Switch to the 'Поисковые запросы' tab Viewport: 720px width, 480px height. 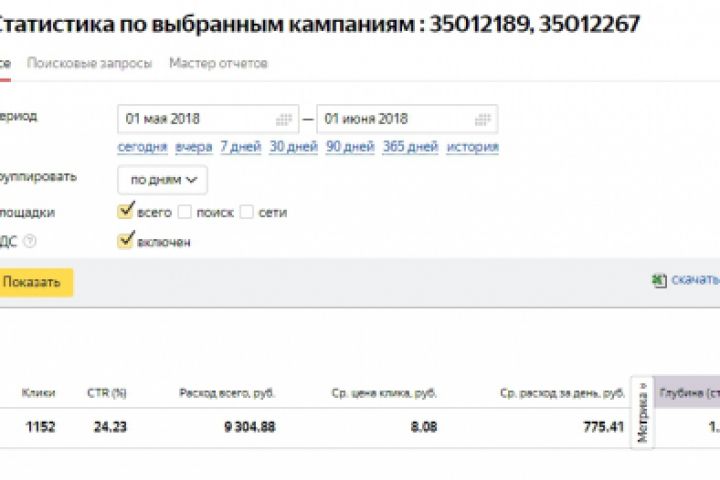(90, 63)
